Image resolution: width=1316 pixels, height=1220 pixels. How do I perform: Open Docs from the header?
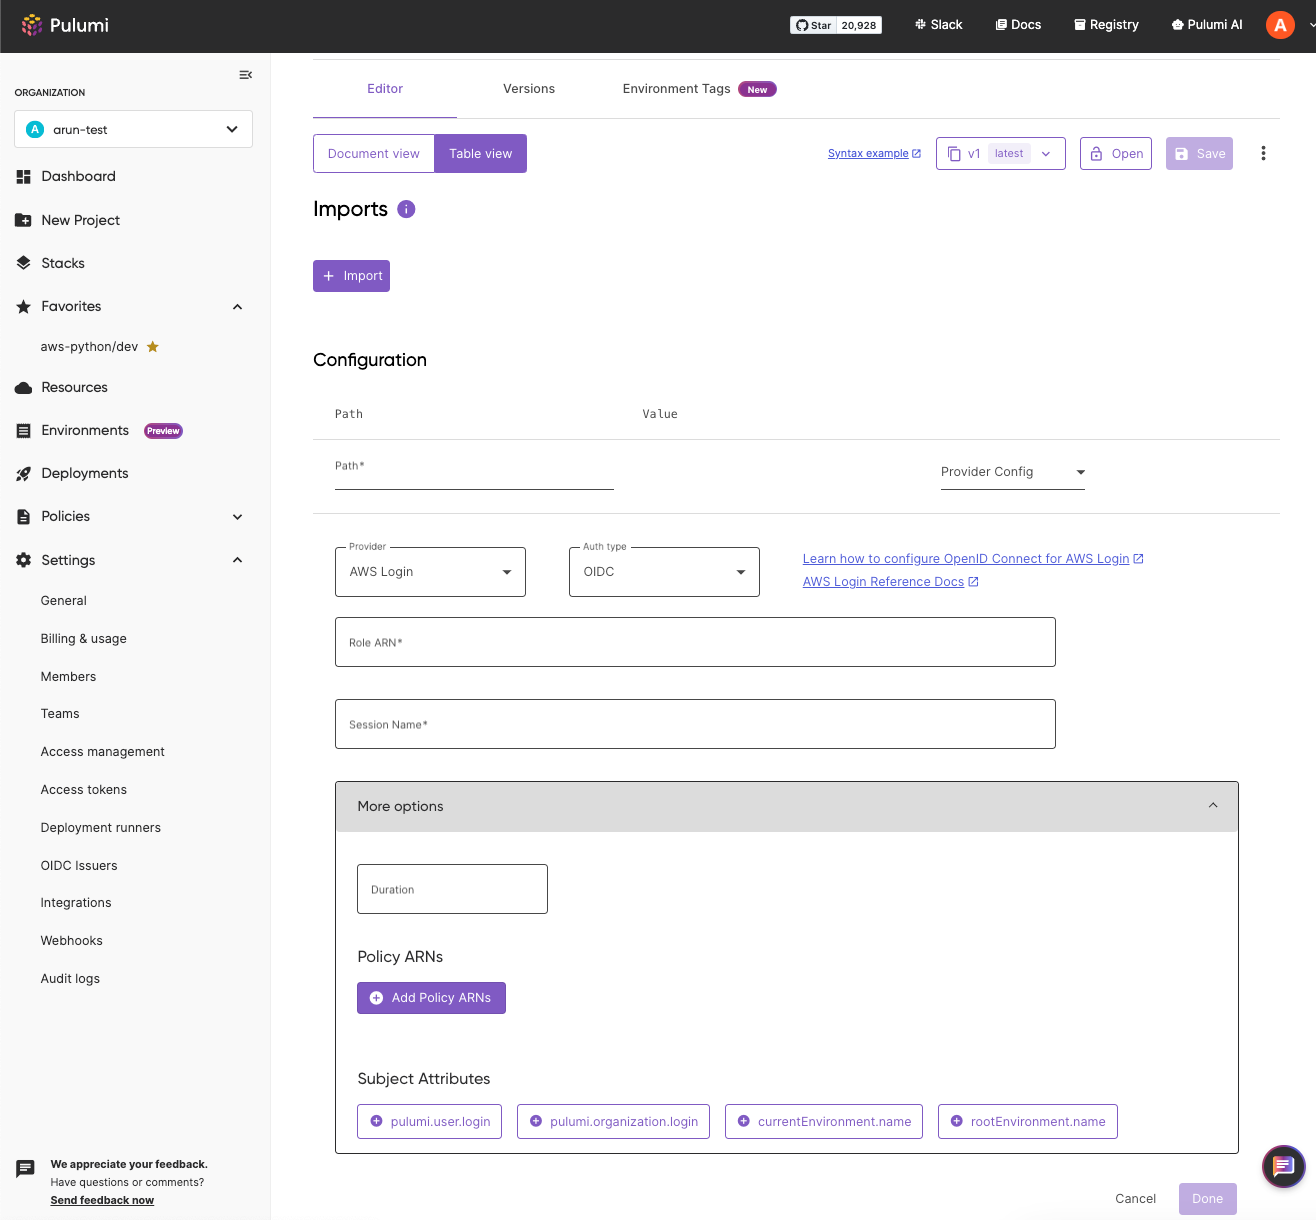tap(1018, 25)
